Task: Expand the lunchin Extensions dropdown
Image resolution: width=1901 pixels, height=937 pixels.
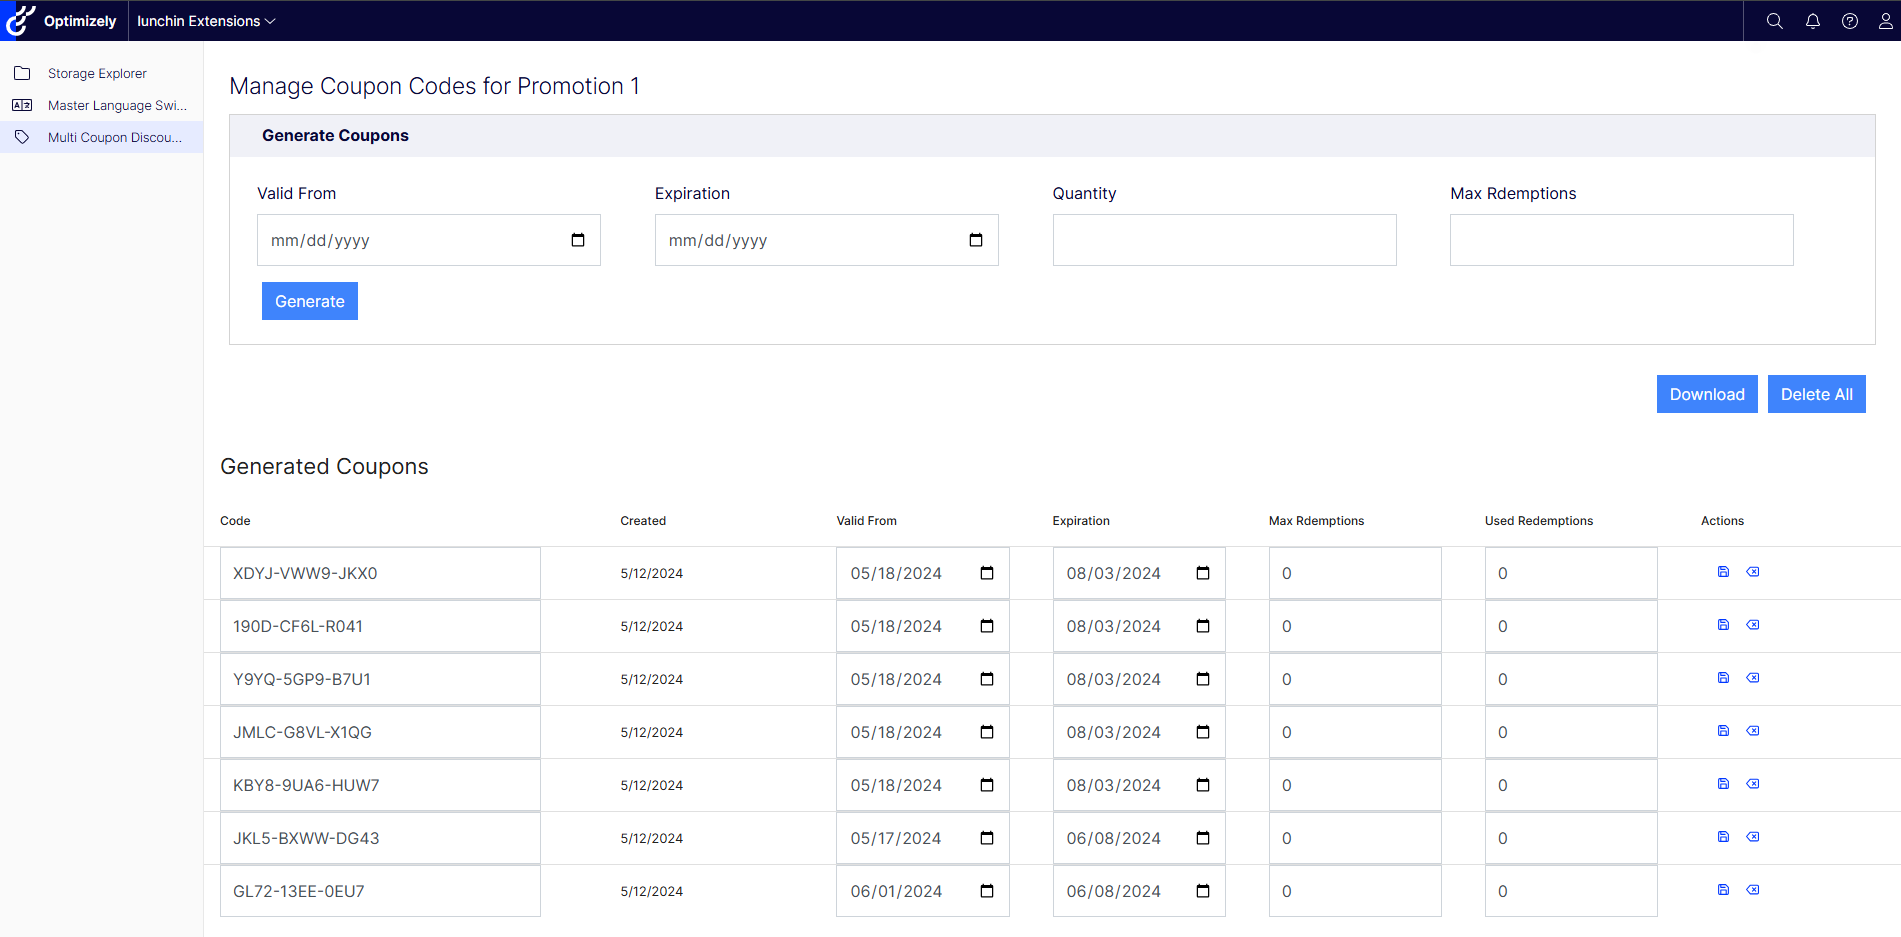Action: pyautogui.click(x=206, y=21)
